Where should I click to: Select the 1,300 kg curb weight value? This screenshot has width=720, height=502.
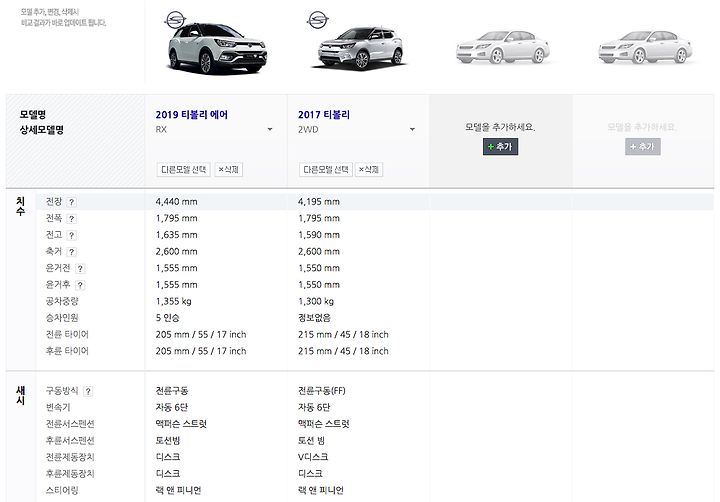click(x=316, y=301)
